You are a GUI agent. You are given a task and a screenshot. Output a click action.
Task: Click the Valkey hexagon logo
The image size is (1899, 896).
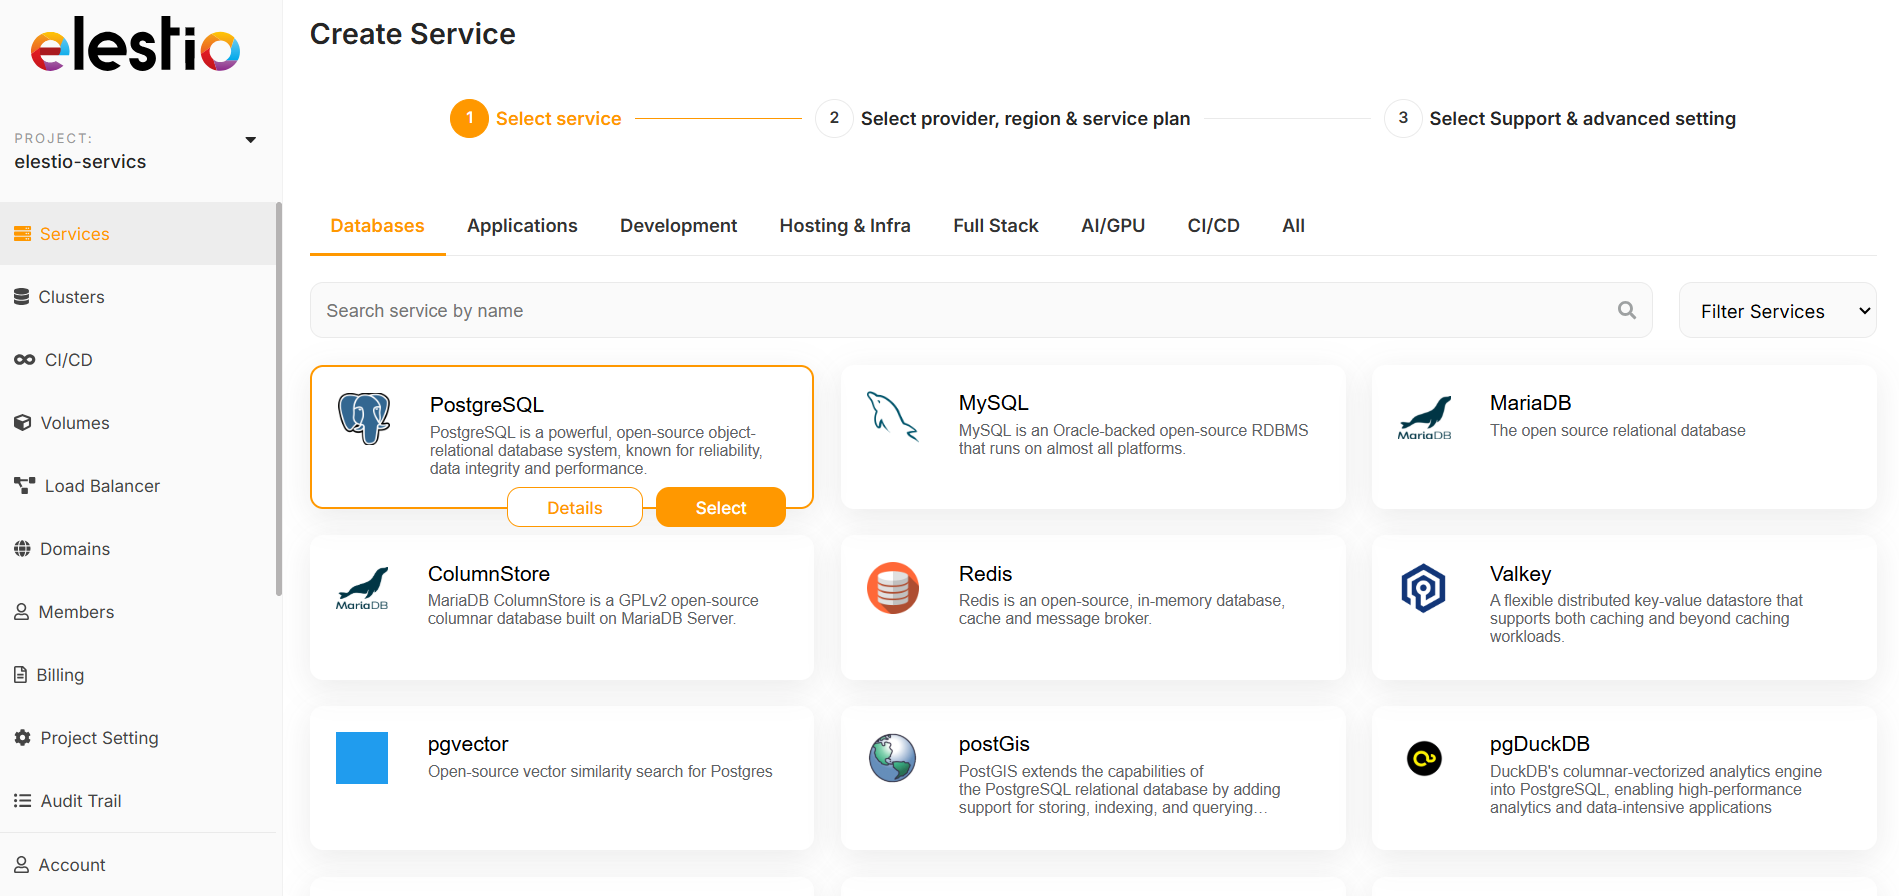[1423, 588]
